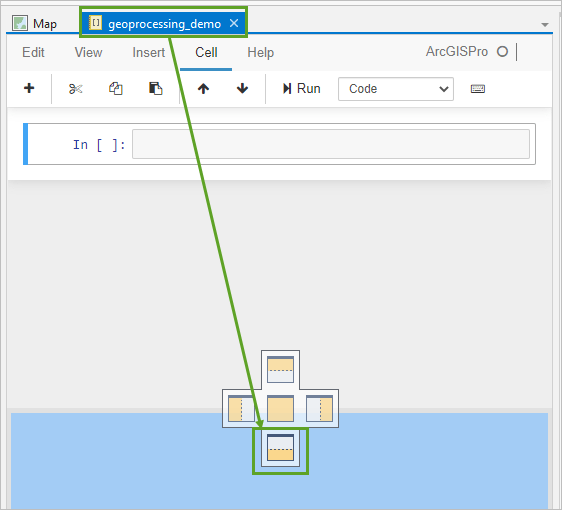562x510 pixels.
Task: Move selected cell down arrow
Action: pos(243,89)
